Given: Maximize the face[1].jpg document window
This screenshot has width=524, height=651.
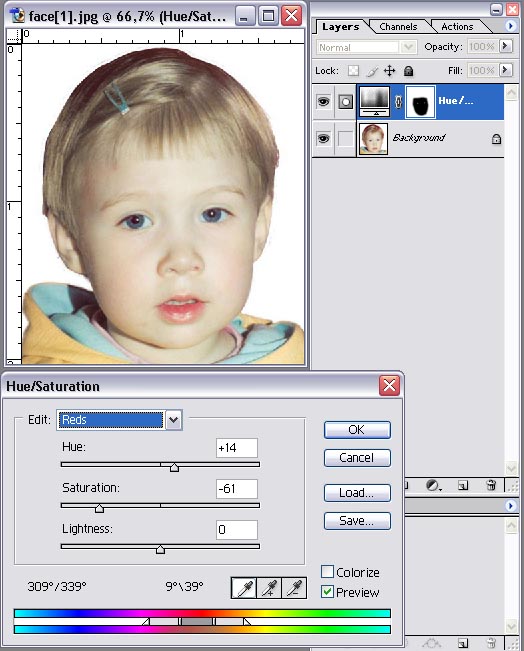Looking at the screenshot, I should point(268,16).
